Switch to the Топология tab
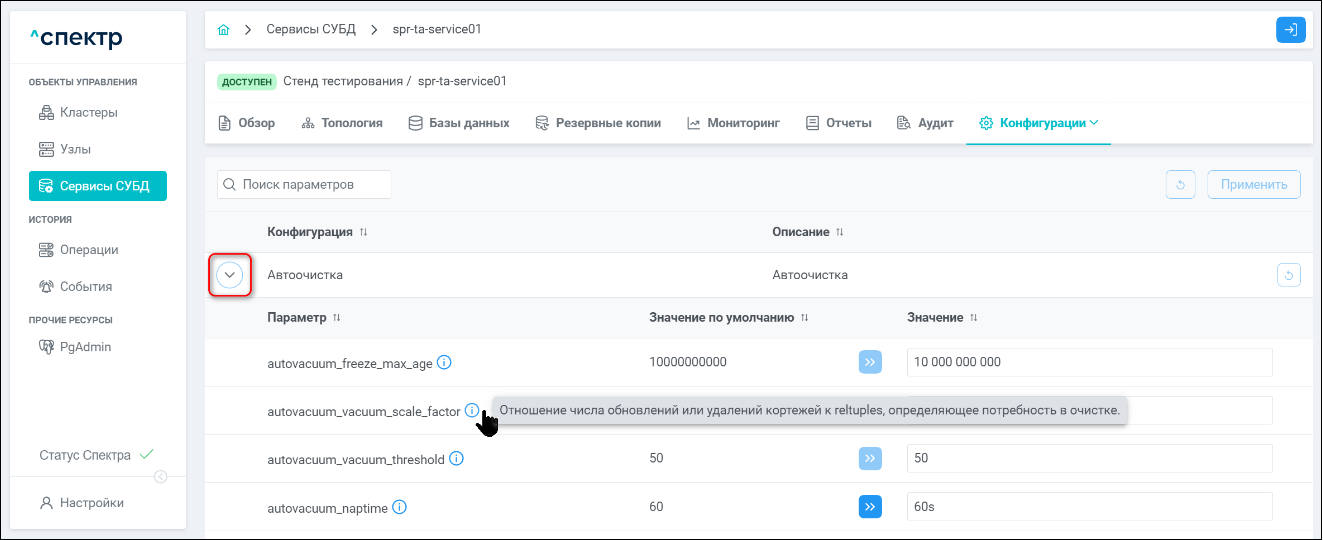1323x540 pixels. click(342, 123)
